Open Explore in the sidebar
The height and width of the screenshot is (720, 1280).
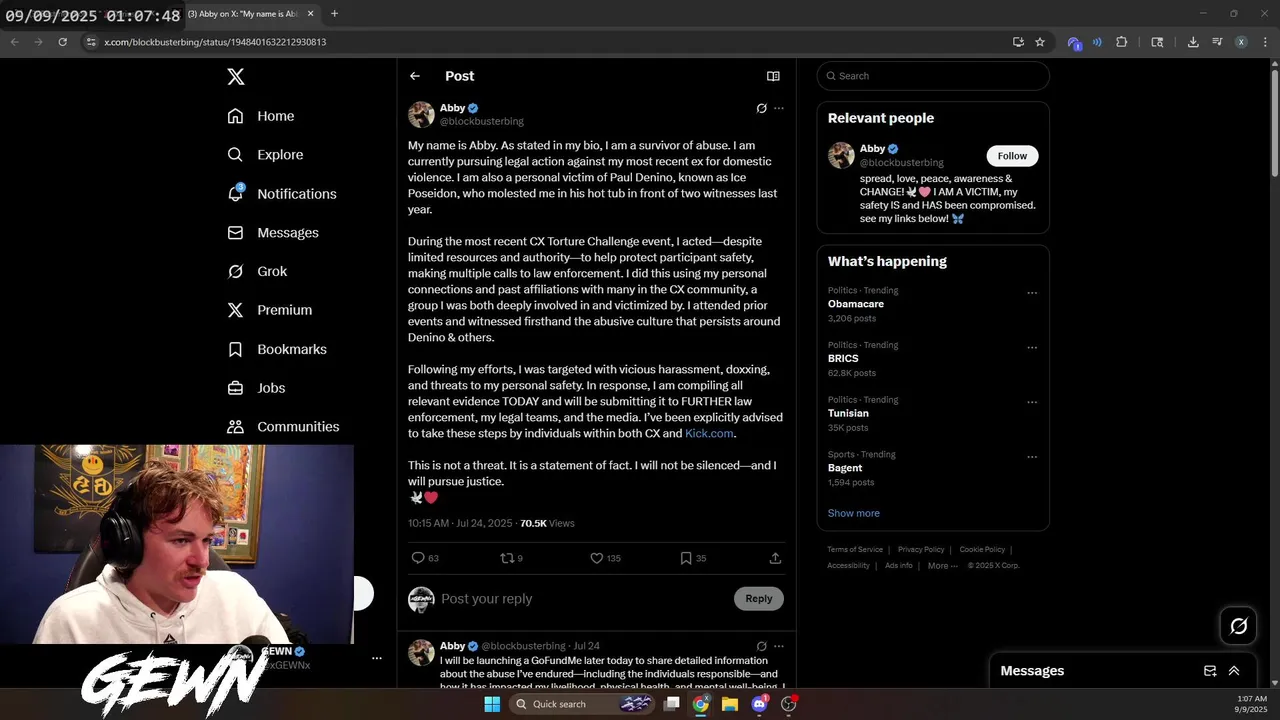click(265, 155)
